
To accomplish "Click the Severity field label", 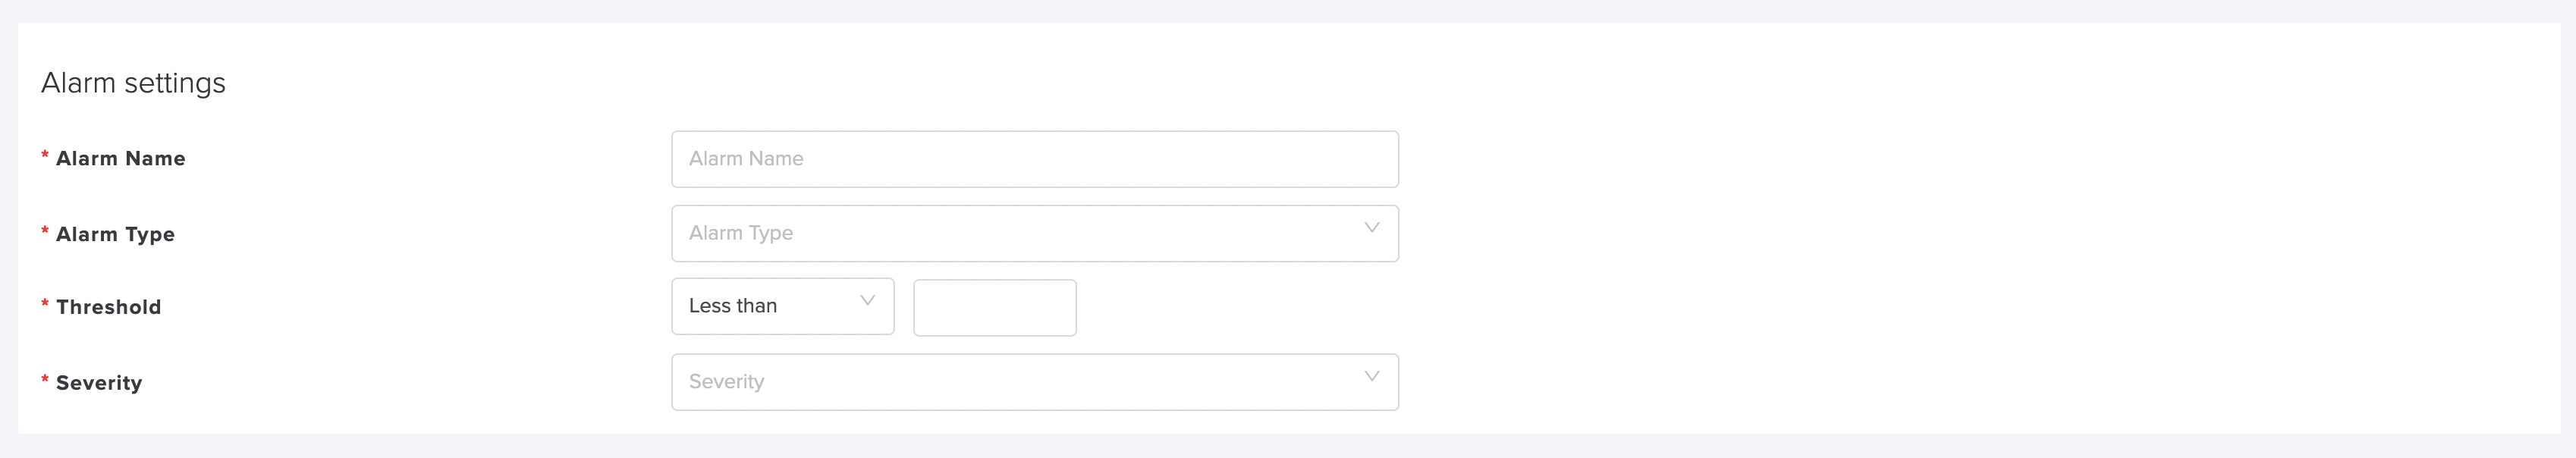I will coord(99,383).
